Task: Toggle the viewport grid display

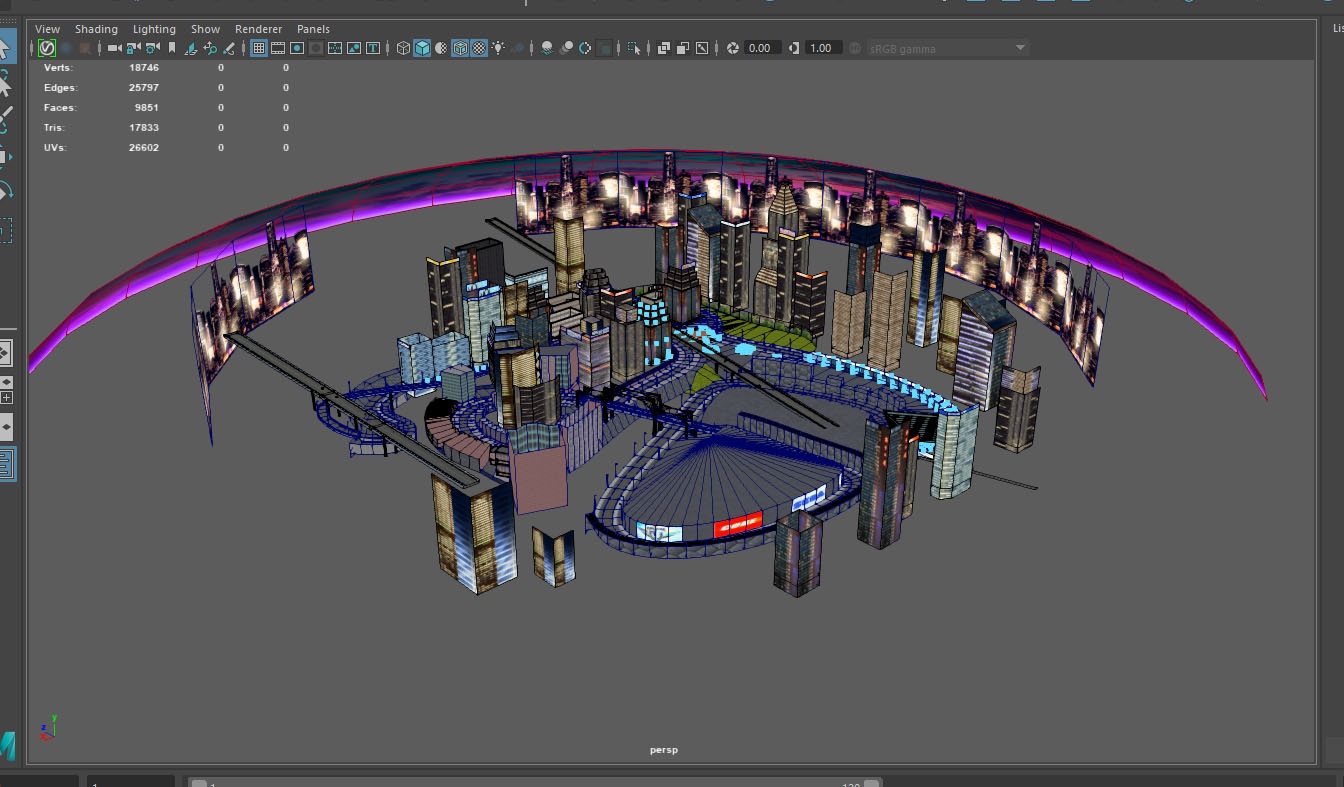Action: 259,48
